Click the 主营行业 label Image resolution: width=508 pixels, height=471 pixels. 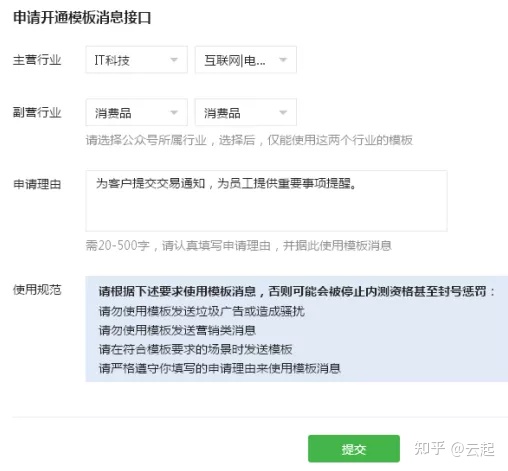pos(37,60)
